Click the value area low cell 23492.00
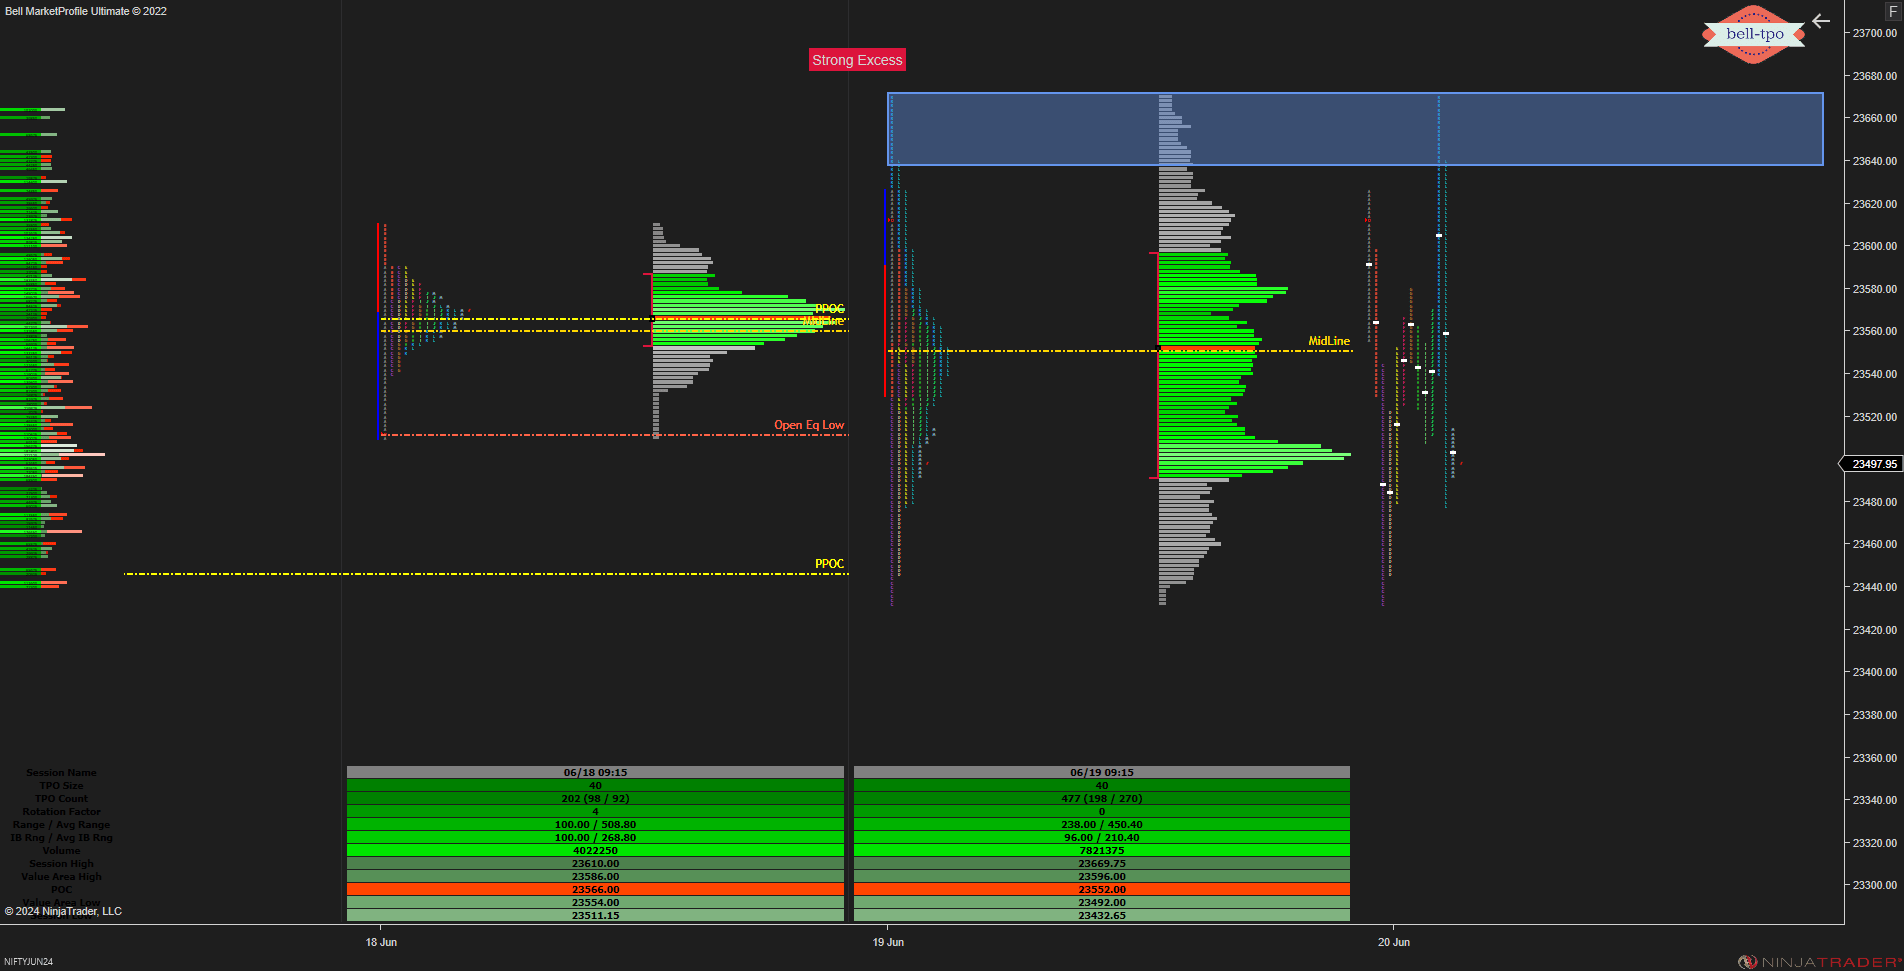Image resolution: width=1904 pixels, height=971 pixels. pyautogui.click(x=1102, y=902)
